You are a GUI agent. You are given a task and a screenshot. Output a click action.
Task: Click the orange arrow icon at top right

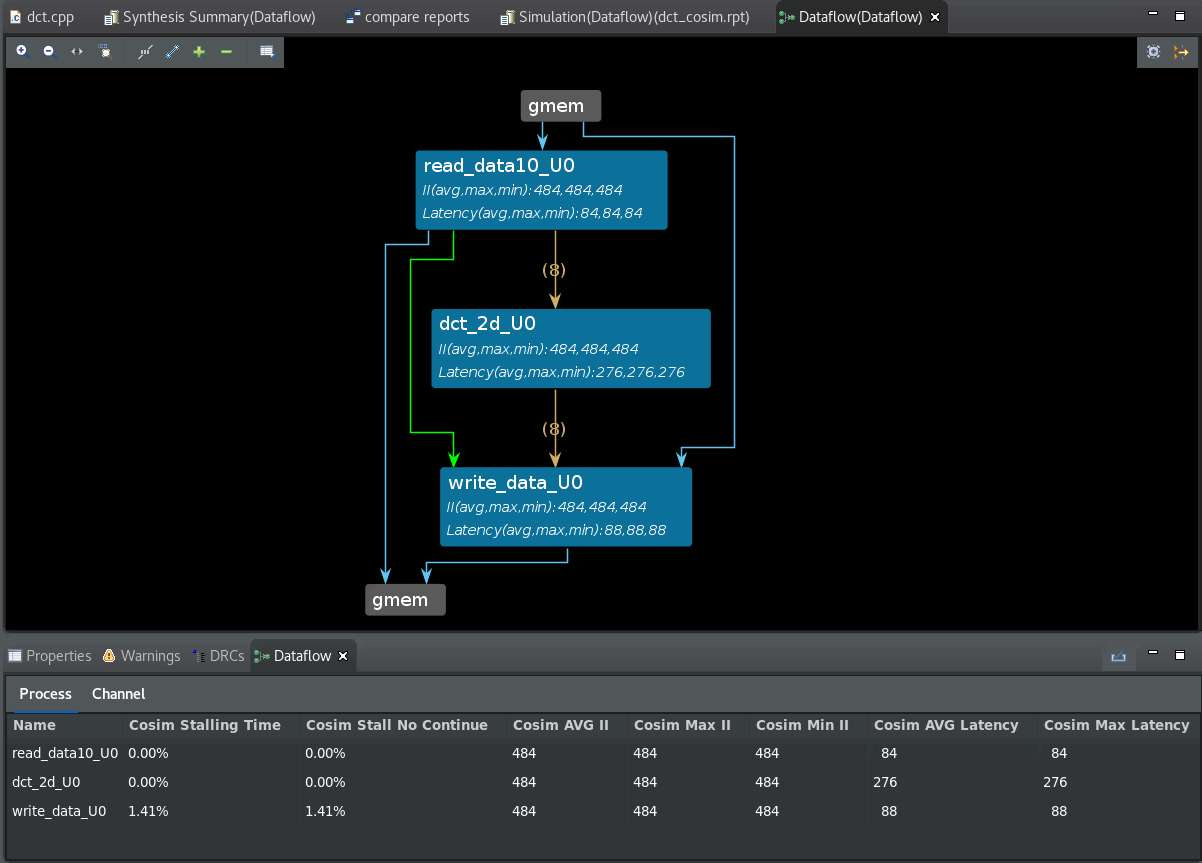[1181, 52]
